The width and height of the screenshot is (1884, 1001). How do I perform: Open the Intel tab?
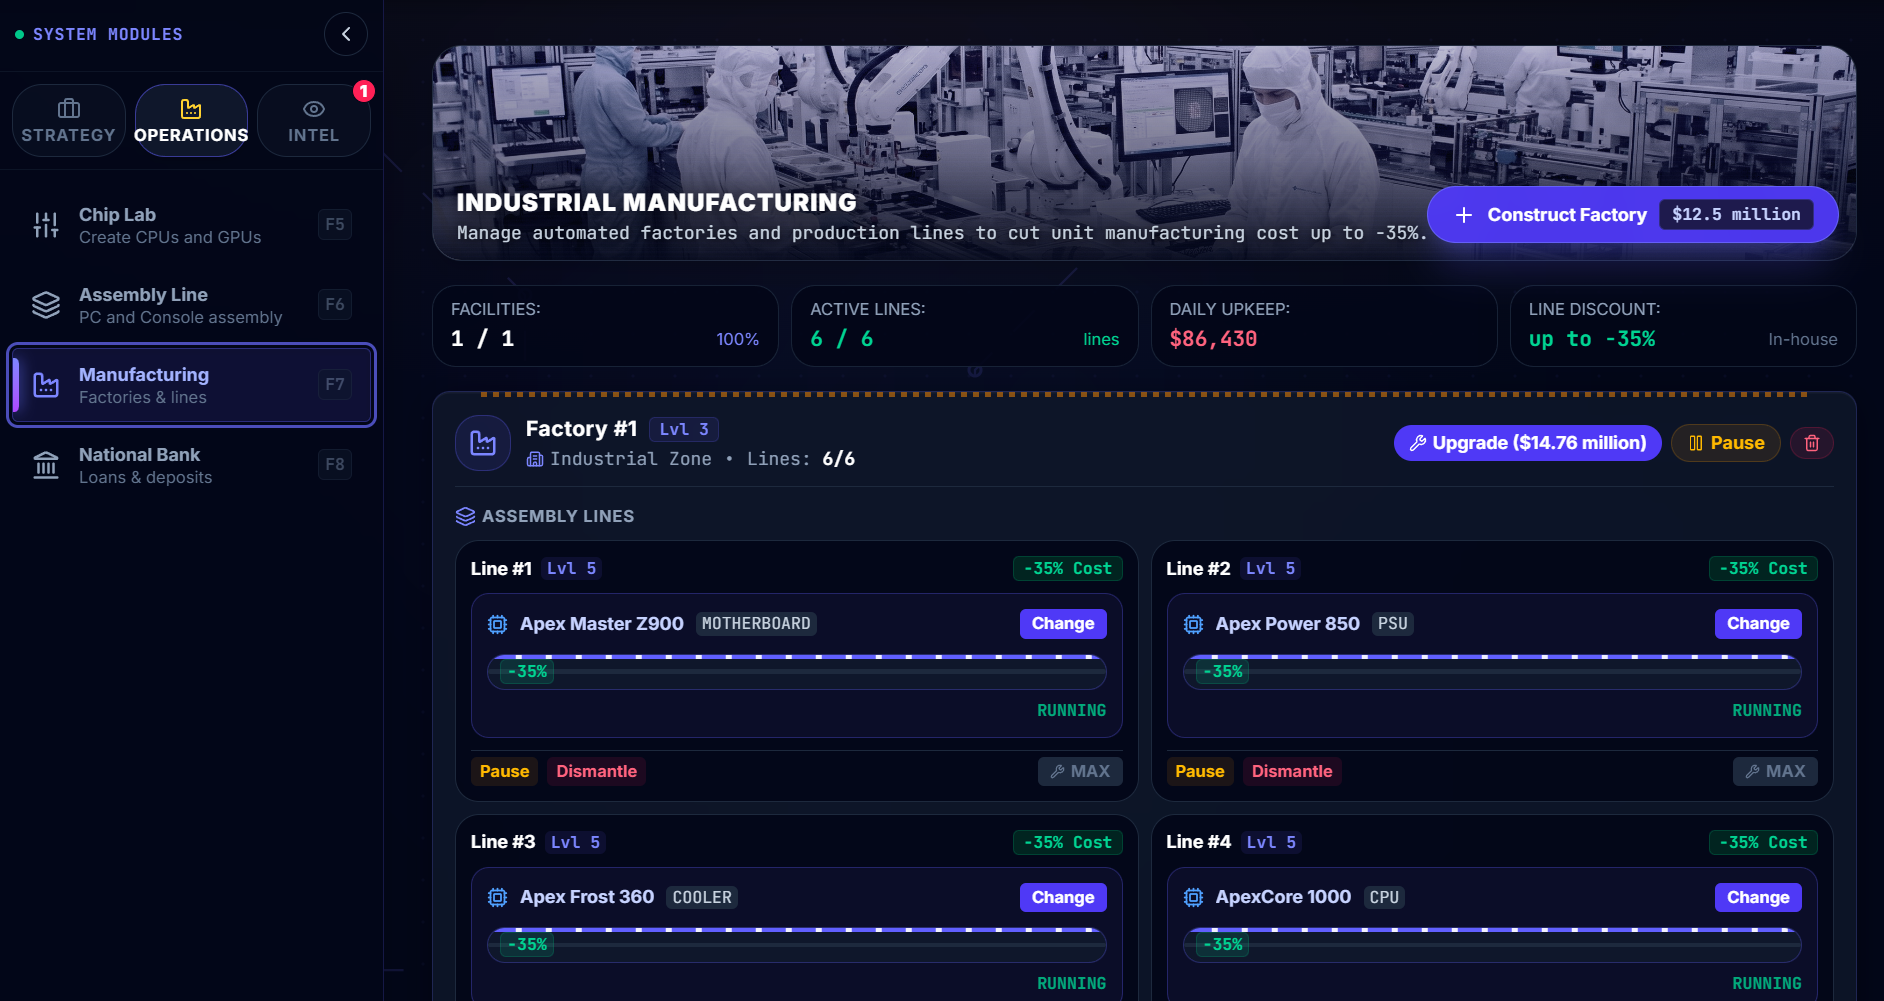(313, 121)
